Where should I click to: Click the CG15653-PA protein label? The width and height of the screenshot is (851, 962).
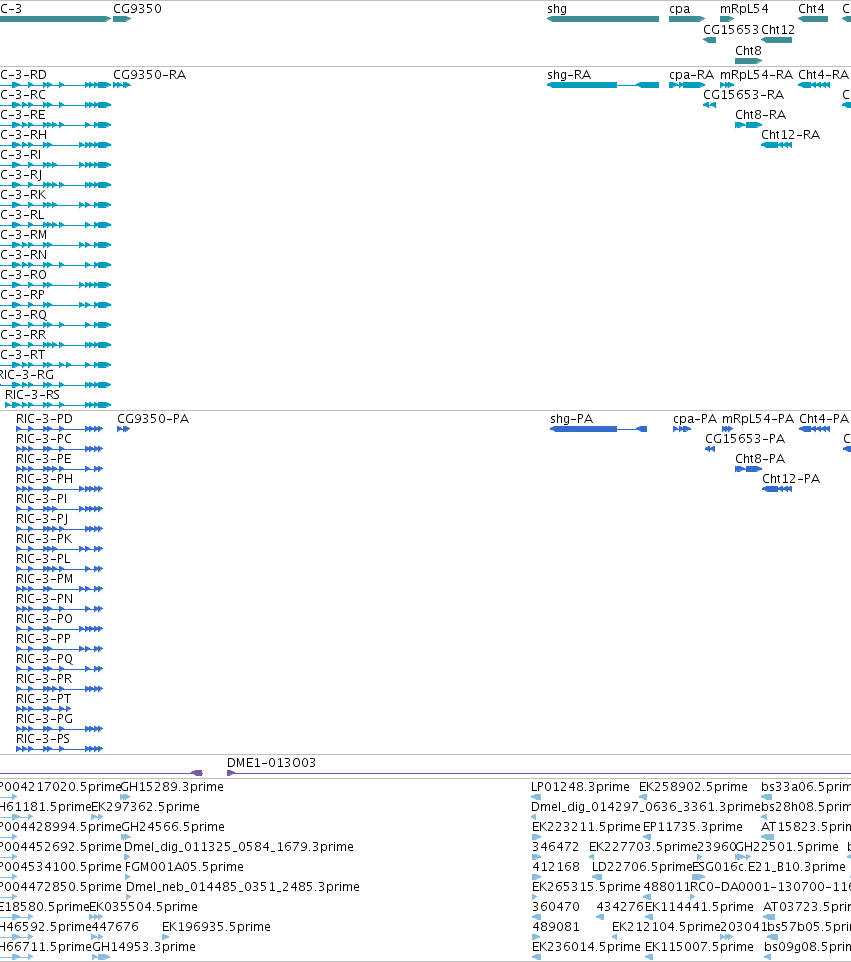click(x=745, y=439)
